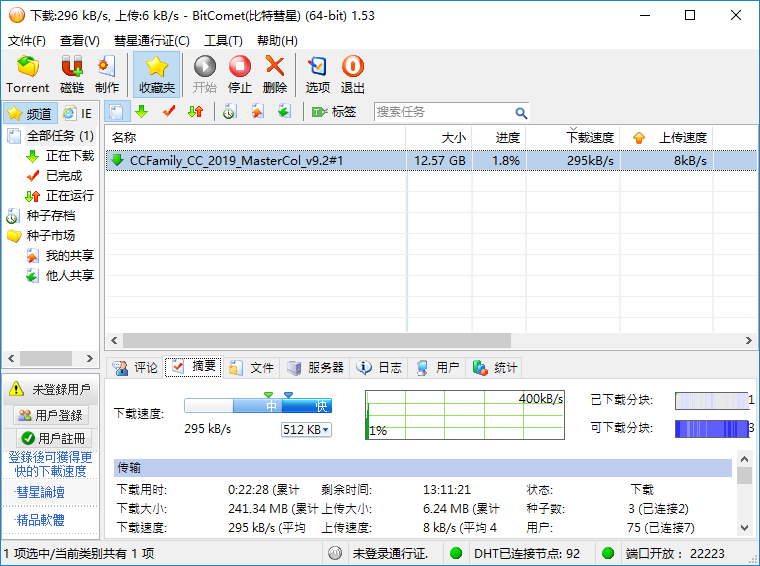Open the 服务器 servers tab
760x566 pixels.
pyautogui.click(x=315, y=368)
